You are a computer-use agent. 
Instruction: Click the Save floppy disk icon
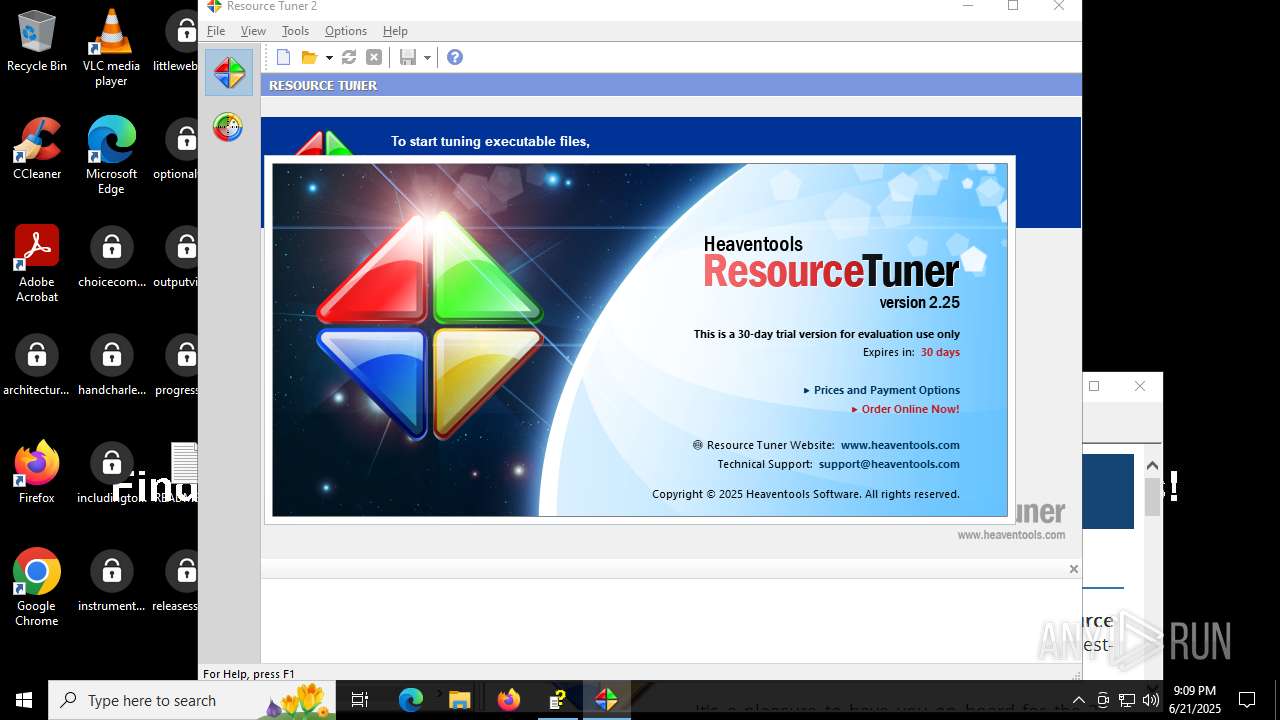click(408, 58)
